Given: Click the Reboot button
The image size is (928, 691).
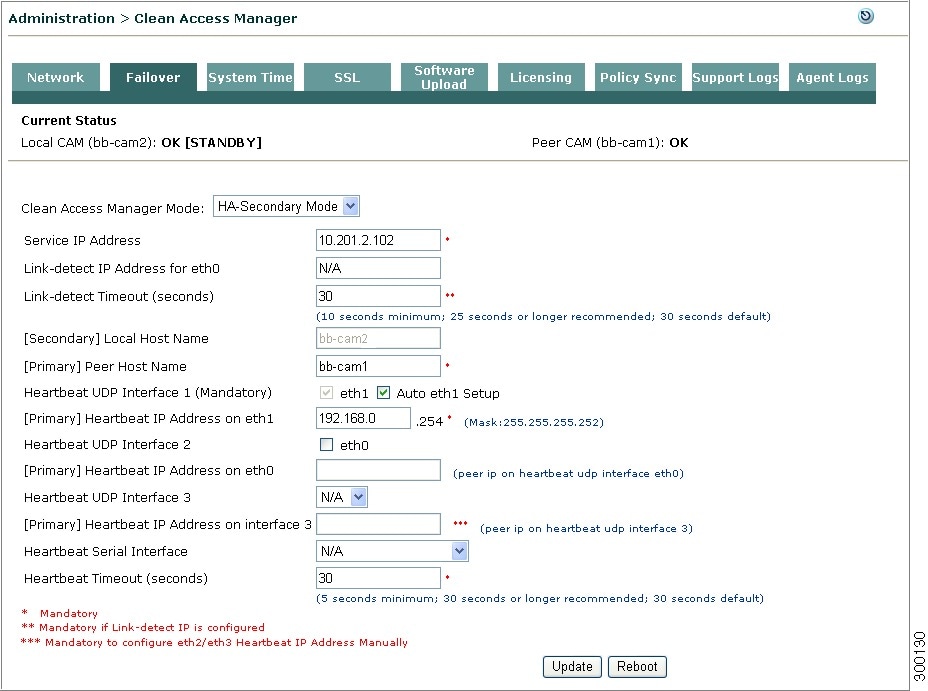Looking at the screenshot, I should tap(637, 667).
